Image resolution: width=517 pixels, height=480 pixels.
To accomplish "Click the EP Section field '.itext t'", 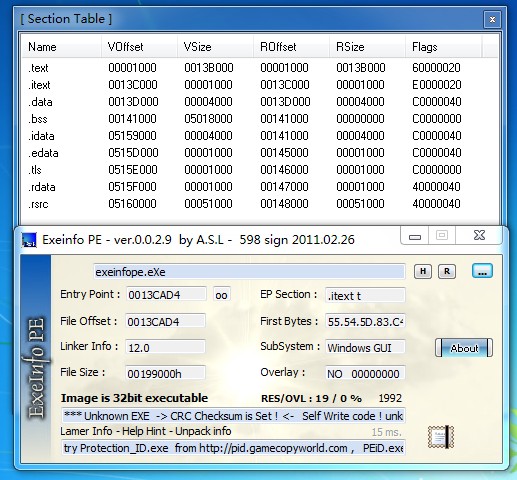I will point(365,295).
